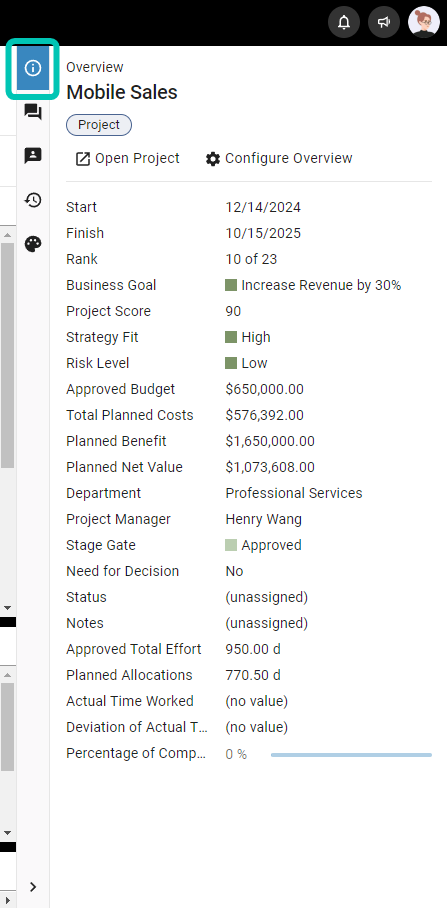The height and width of the screenshot is (908, 447).
Task: Click the notifications bell icon
Action: click(344, 23)
